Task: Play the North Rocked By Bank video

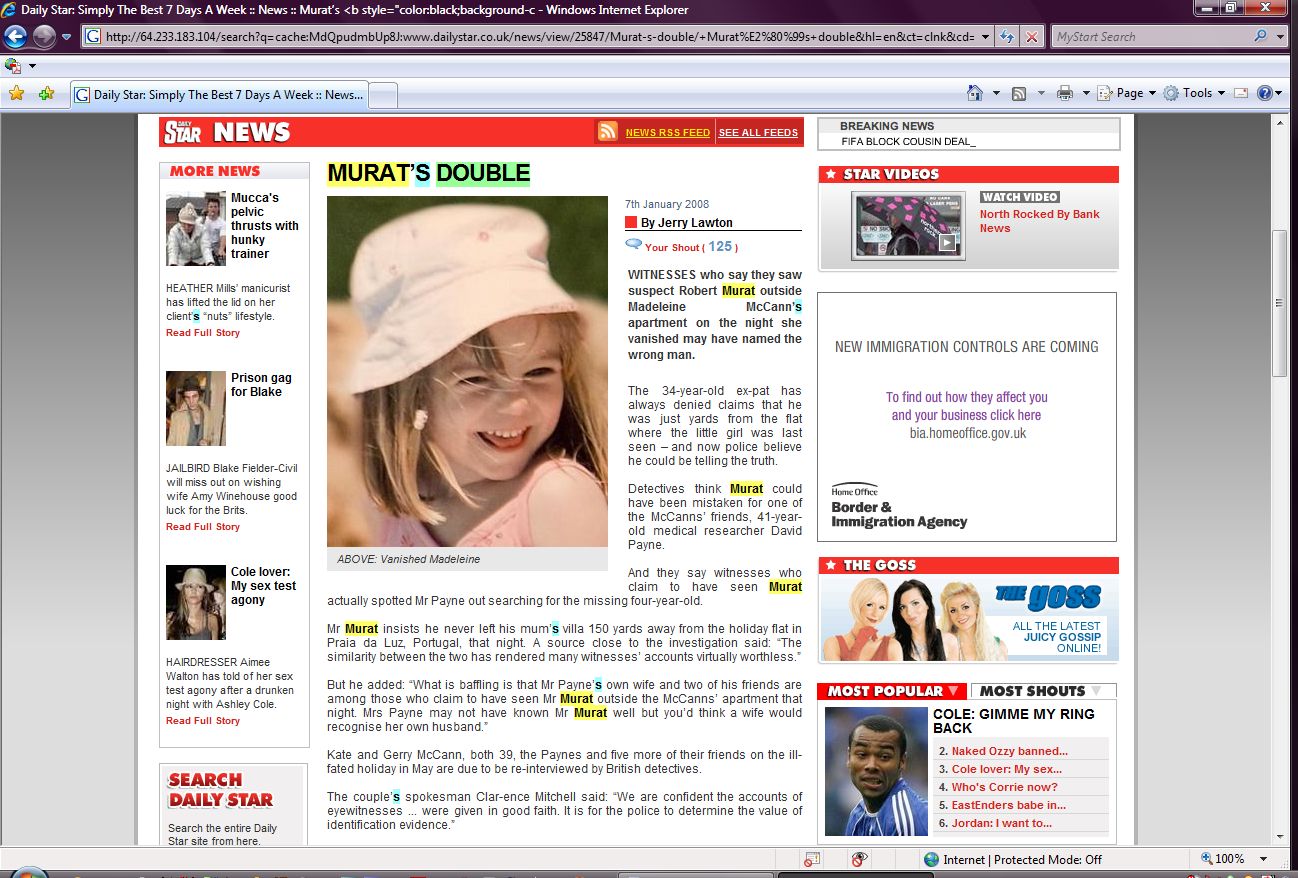Action: point(908,226)
